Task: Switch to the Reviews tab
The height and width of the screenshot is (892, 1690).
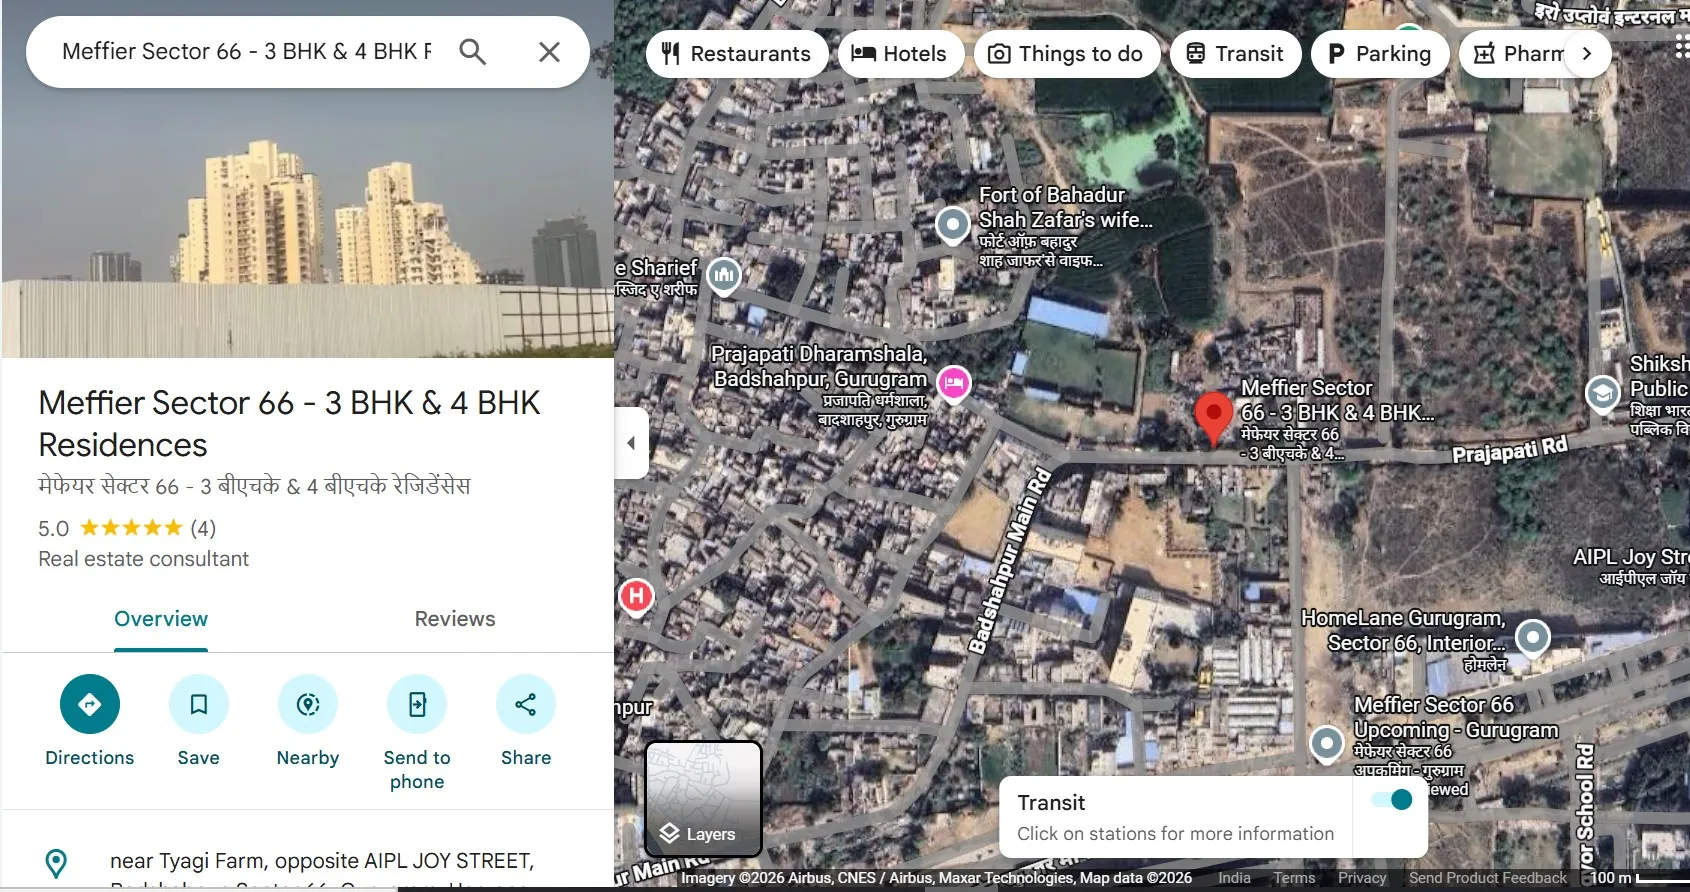Action: click(x=455, y=619)
